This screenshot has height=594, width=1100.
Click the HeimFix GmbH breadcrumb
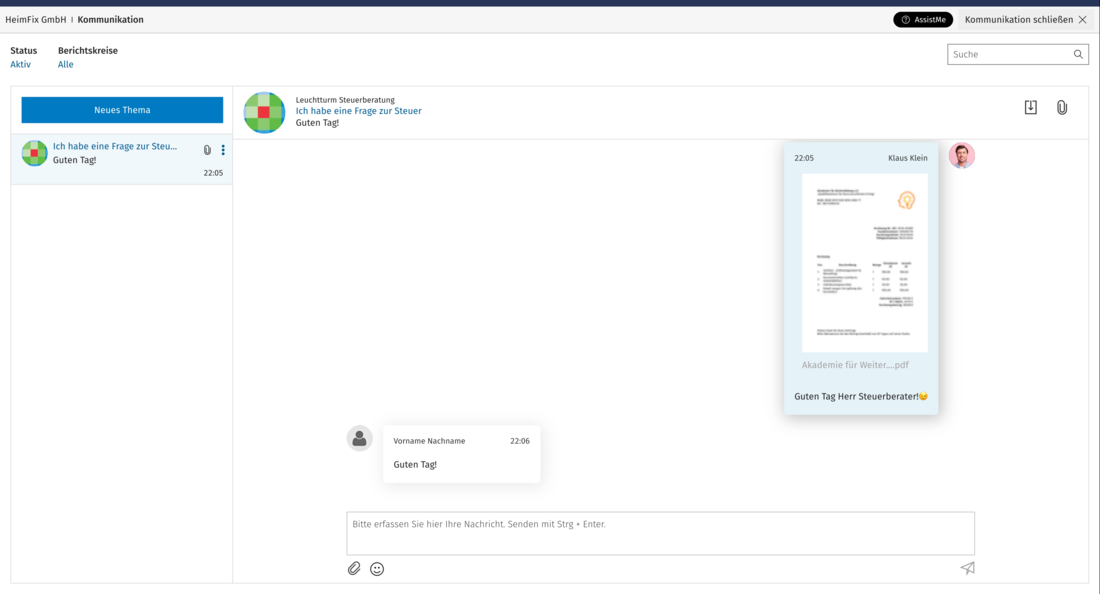(36, 20)
